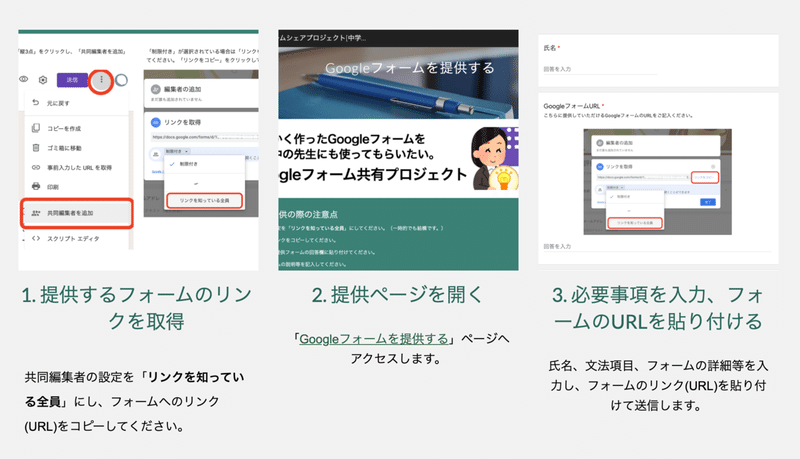Click the code icon beside スクリプト エディタ
This screenshot has height=459, width=800.
pyautogui.click(x=36, y=238)
